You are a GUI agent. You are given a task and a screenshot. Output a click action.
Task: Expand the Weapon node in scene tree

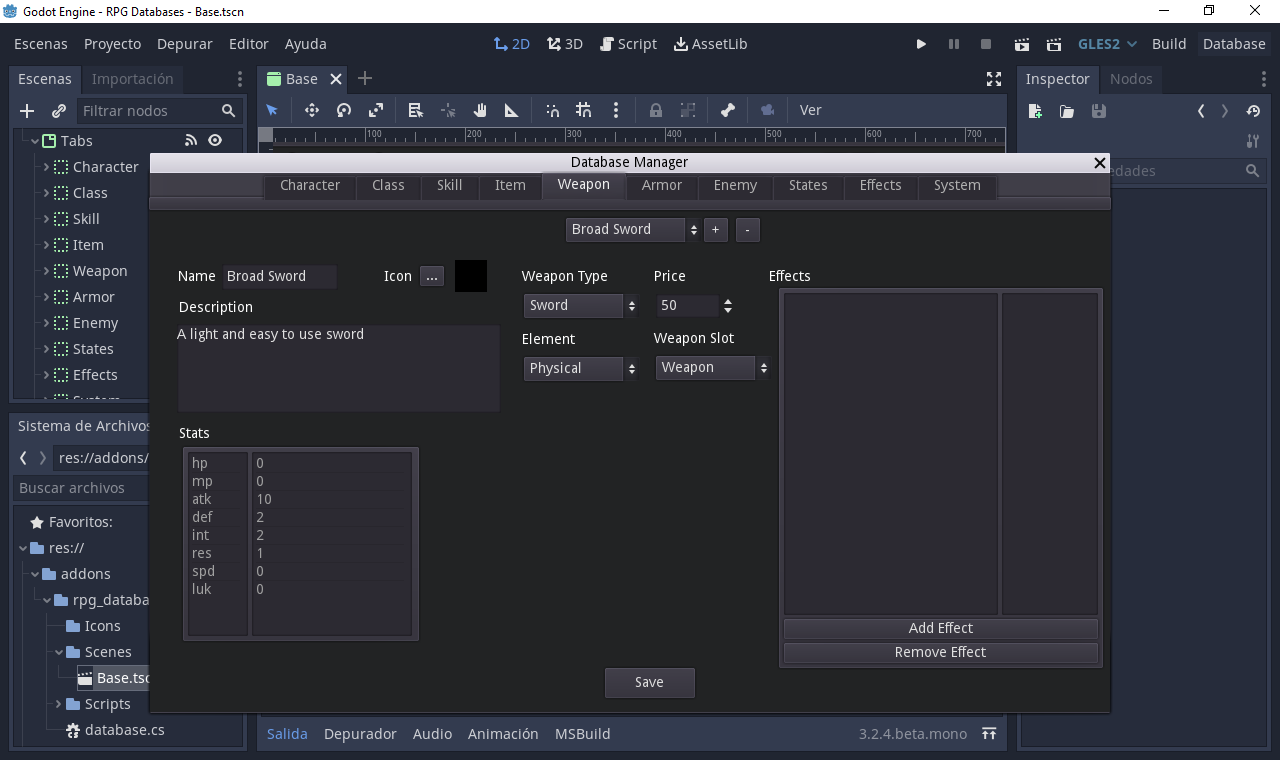[46, 271]
